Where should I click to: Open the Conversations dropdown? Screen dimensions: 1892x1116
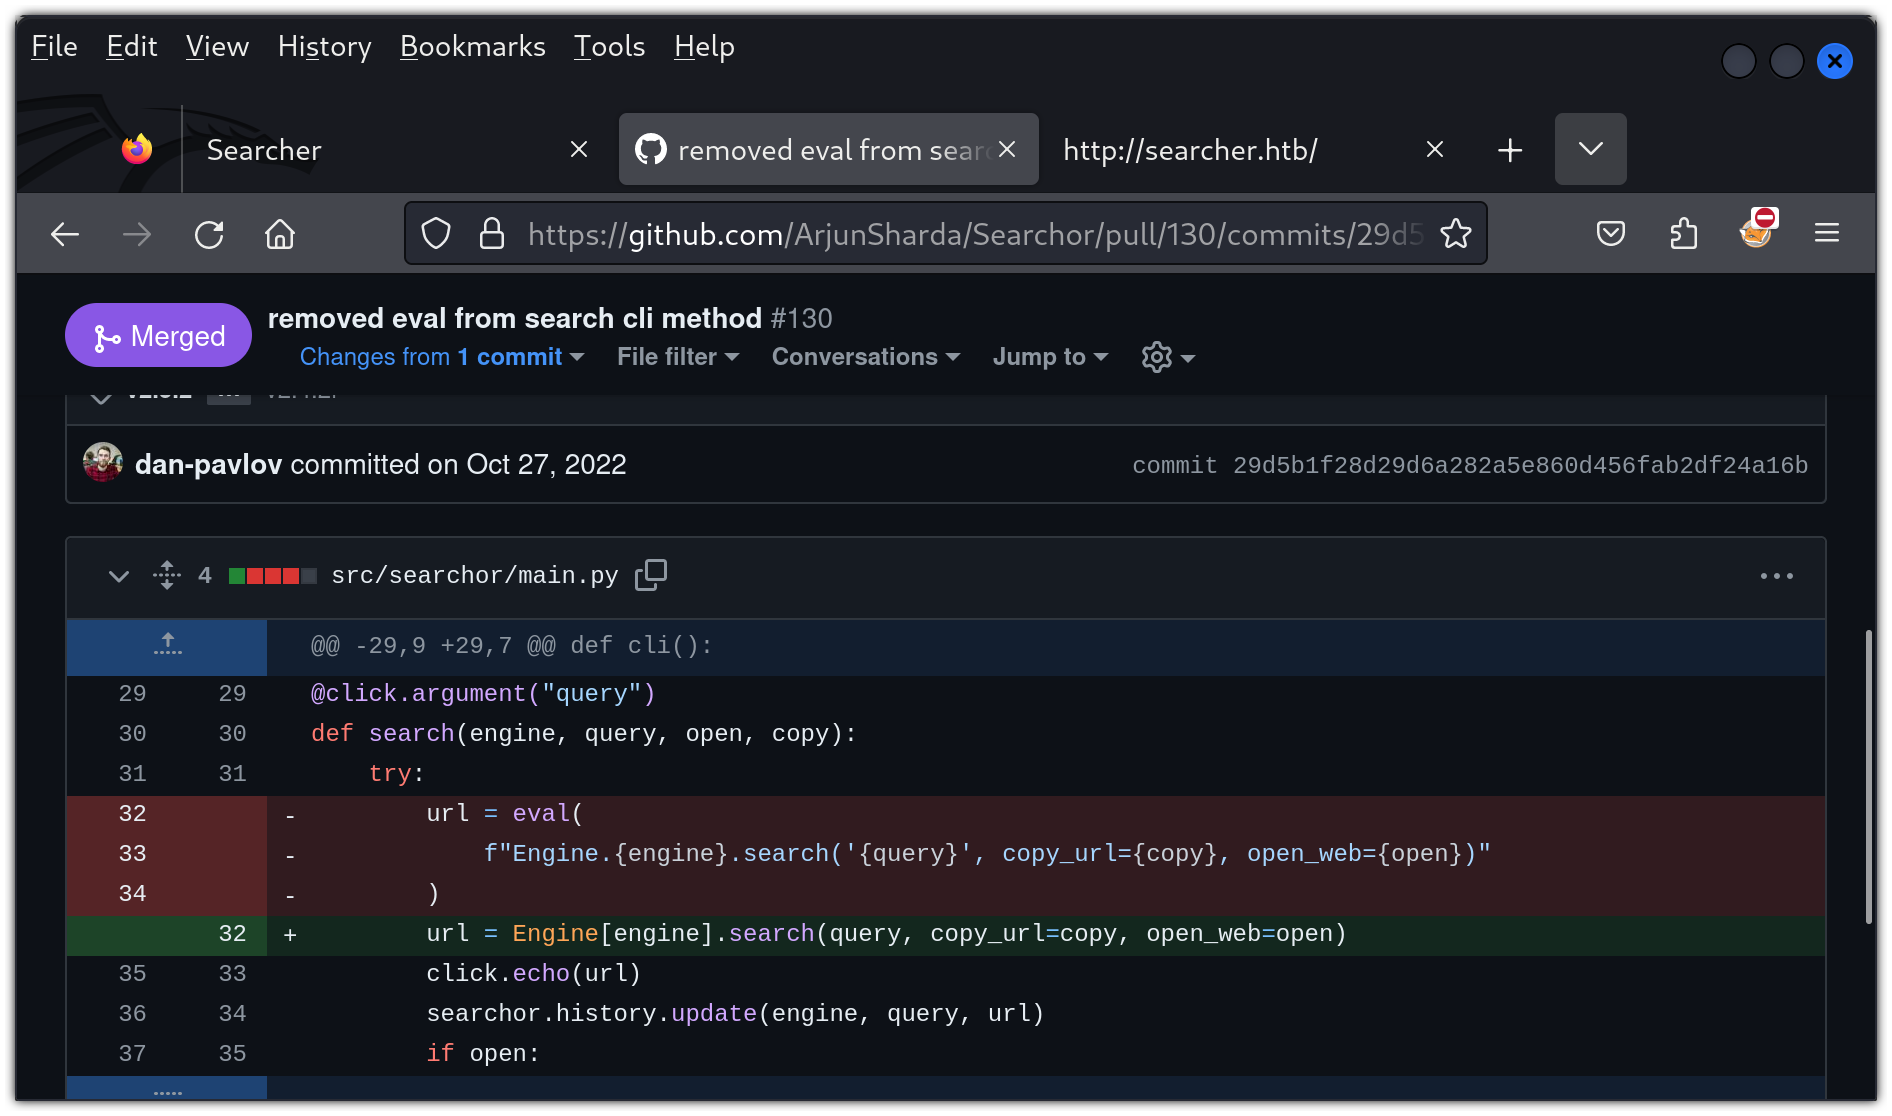coord(865,357)
